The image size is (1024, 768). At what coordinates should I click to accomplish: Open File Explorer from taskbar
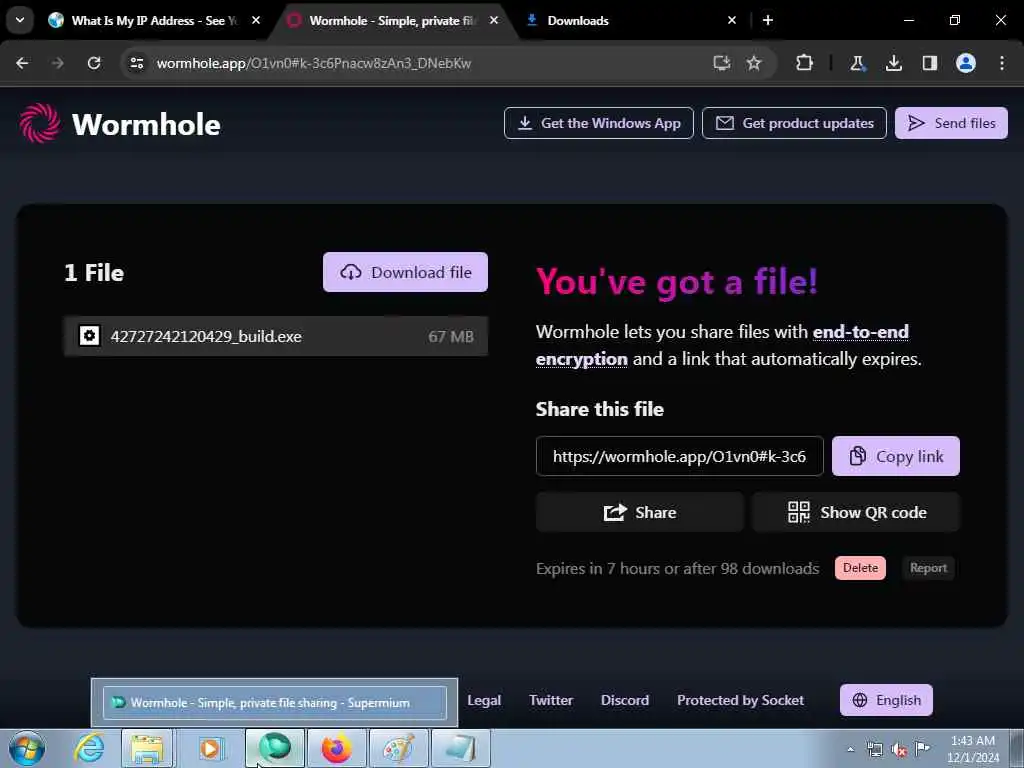pyautogui.click(x=148, y=748)
